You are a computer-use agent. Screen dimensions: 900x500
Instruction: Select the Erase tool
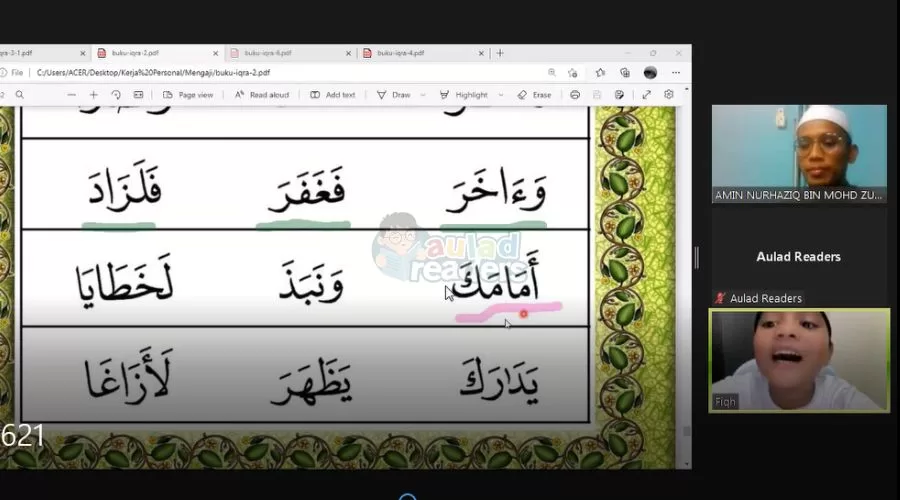[534, 95]
